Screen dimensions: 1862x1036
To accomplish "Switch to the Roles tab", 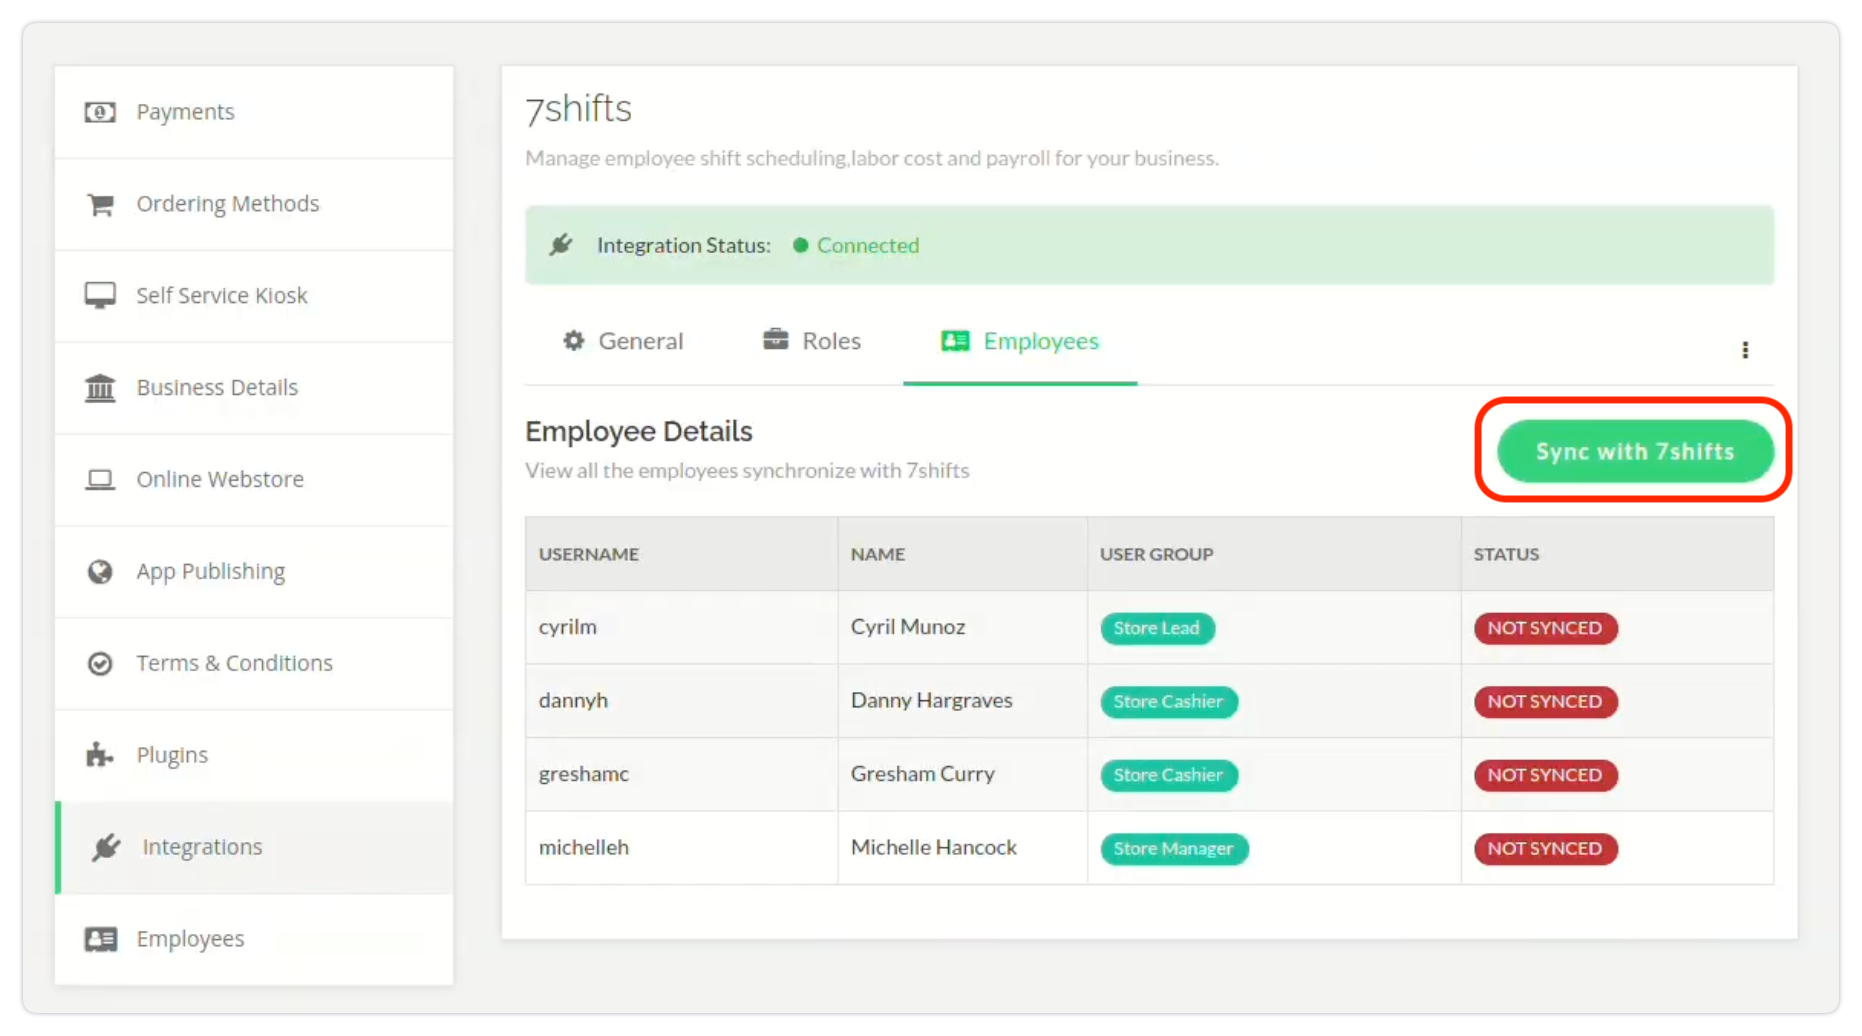I will [812, 341].
